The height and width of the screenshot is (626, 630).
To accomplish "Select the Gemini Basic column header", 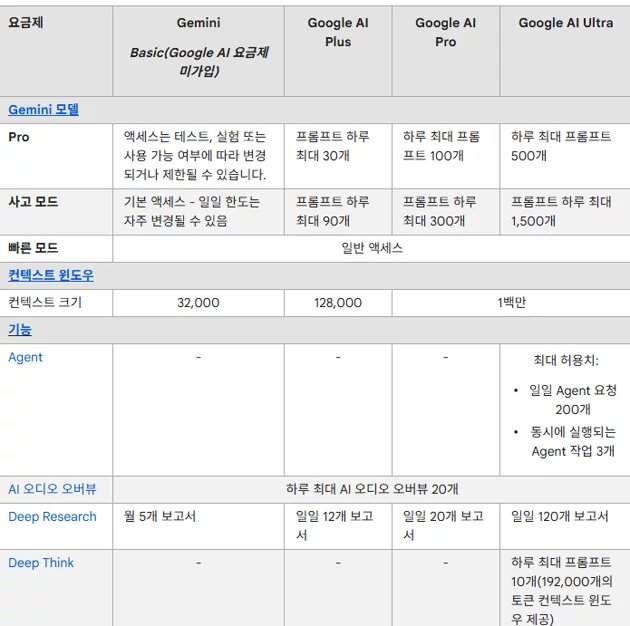I will [198, 51].
